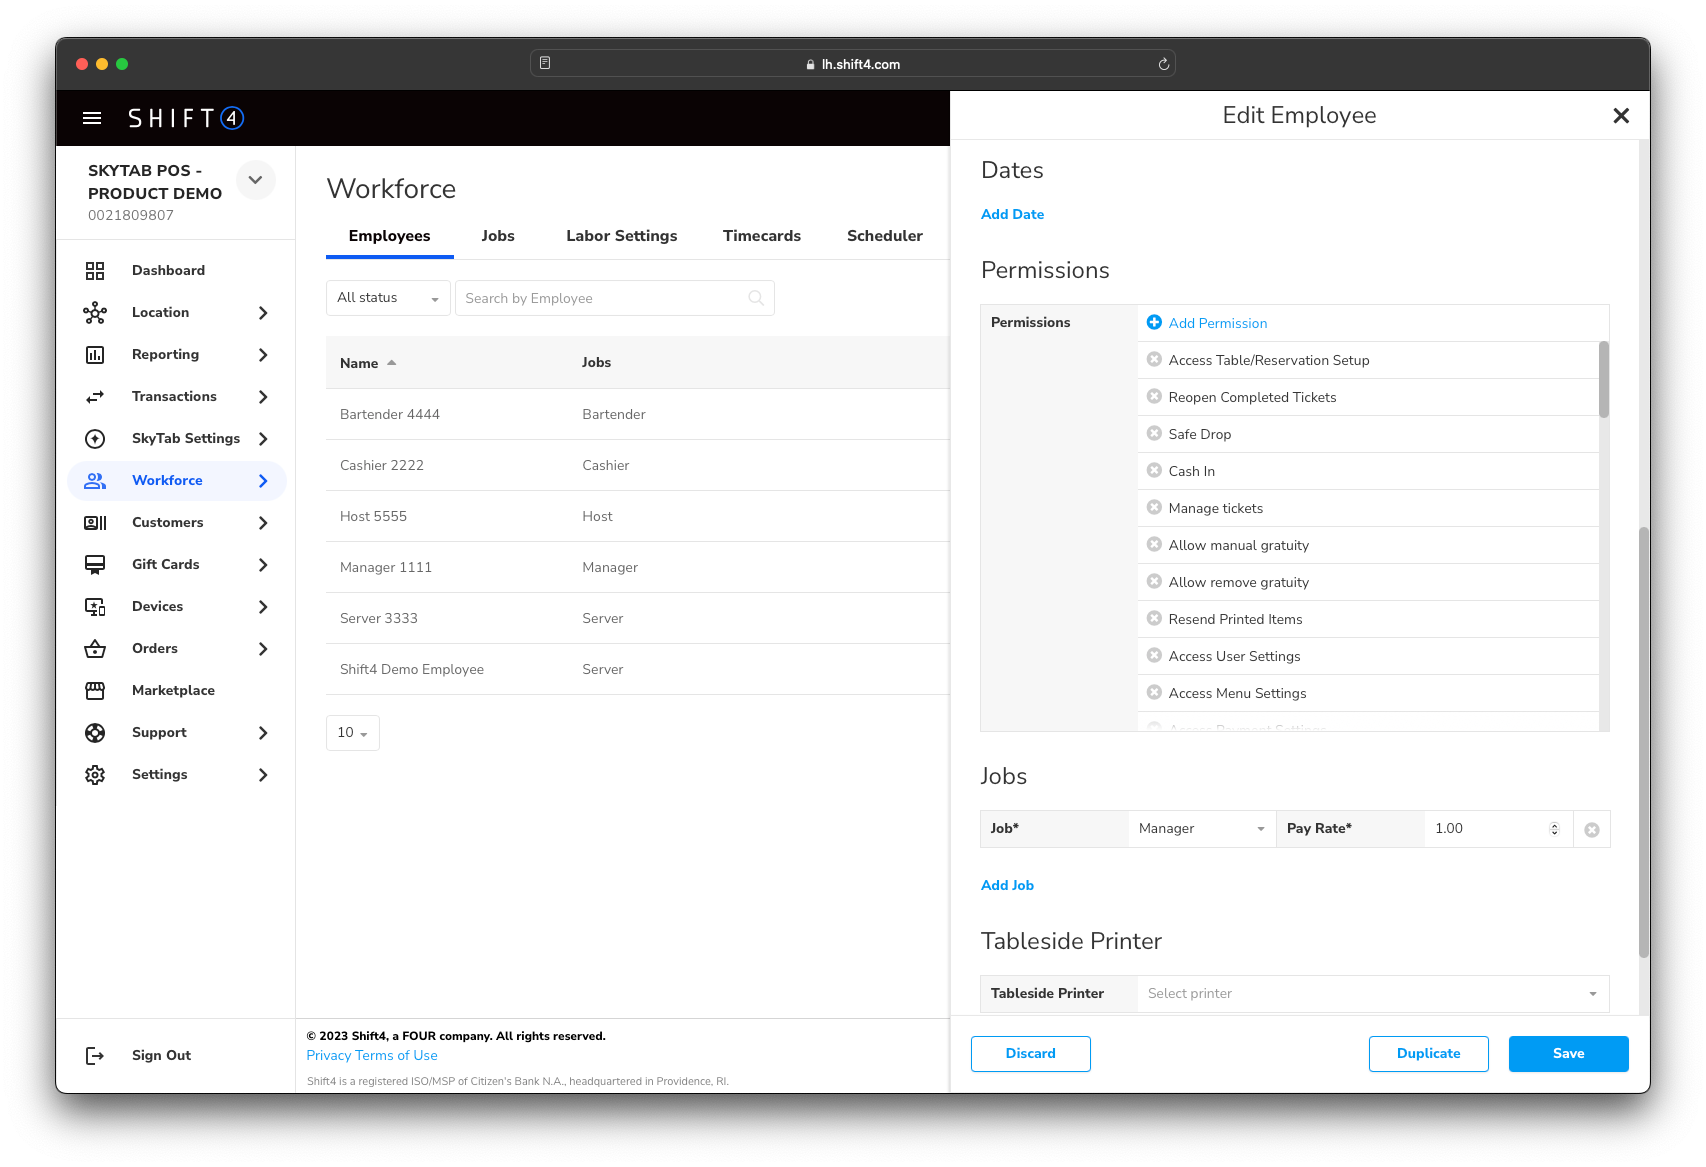Click the Add Date link
Viewport: 1706px width, 1167px height.
[1012, 214]
